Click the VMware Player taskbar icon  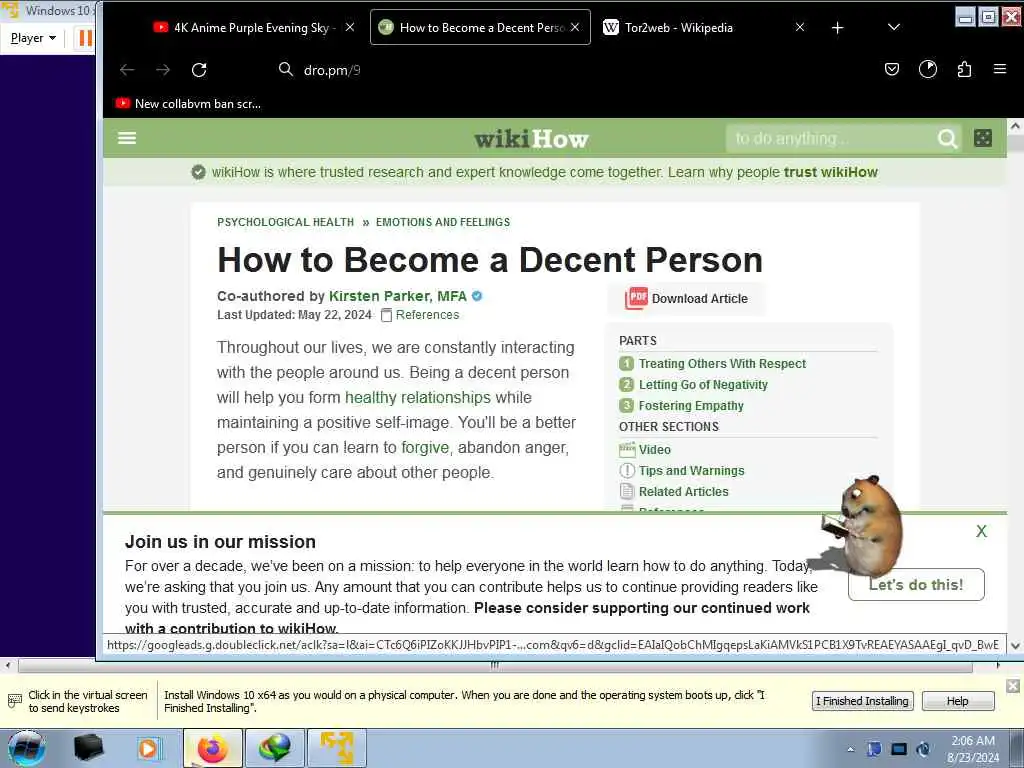[336, 748]
